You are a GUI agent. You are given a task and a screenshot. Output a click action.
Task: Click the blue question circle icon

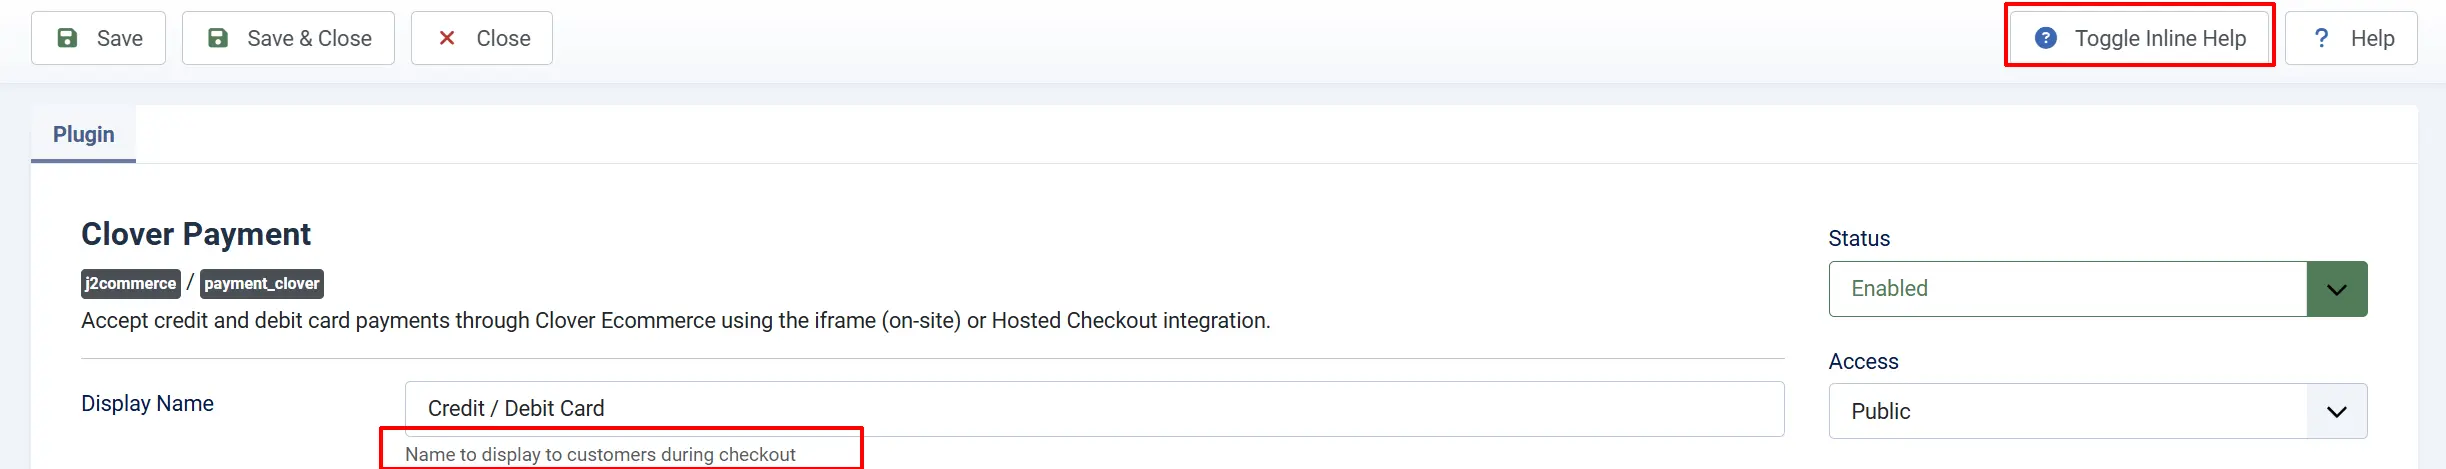(2046, 38)
